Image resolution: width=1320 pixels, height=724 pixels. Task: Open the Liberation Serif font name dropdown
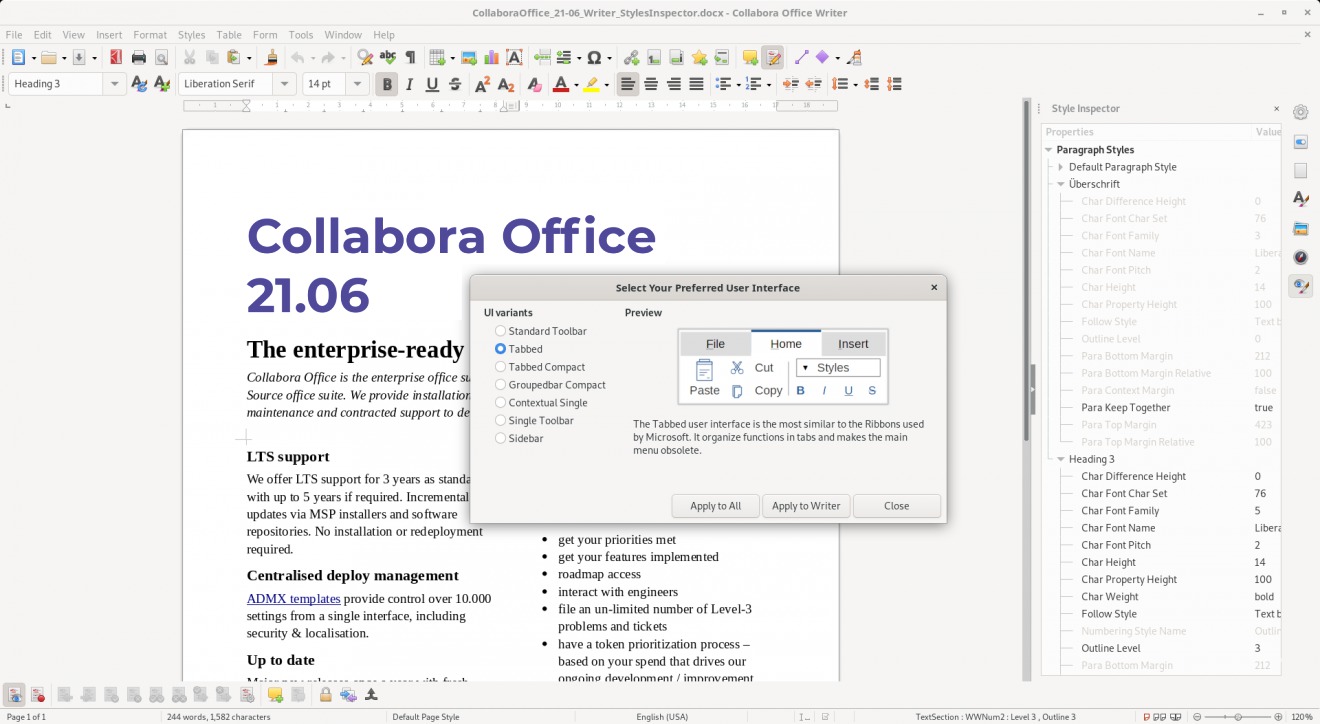pos(285,84)
